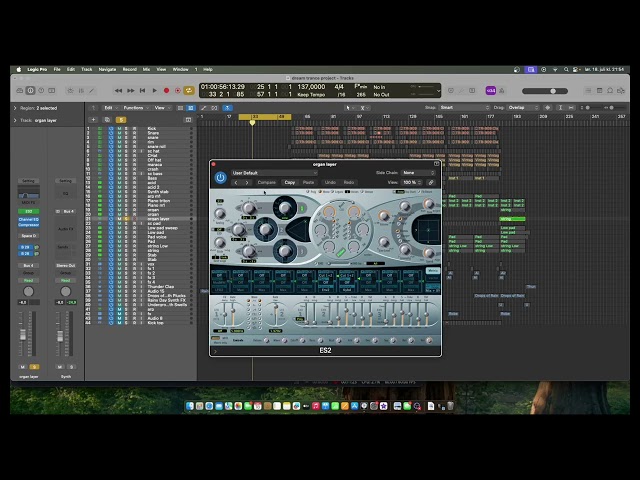
Task: Open the Tracks area View dropdown
Action: point(162,108)
